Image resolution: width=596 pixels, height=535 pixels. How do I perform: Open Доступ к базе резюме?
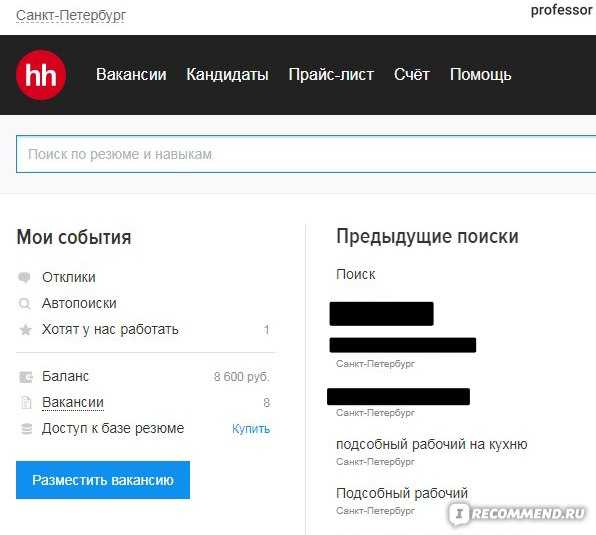pos(113,428)
